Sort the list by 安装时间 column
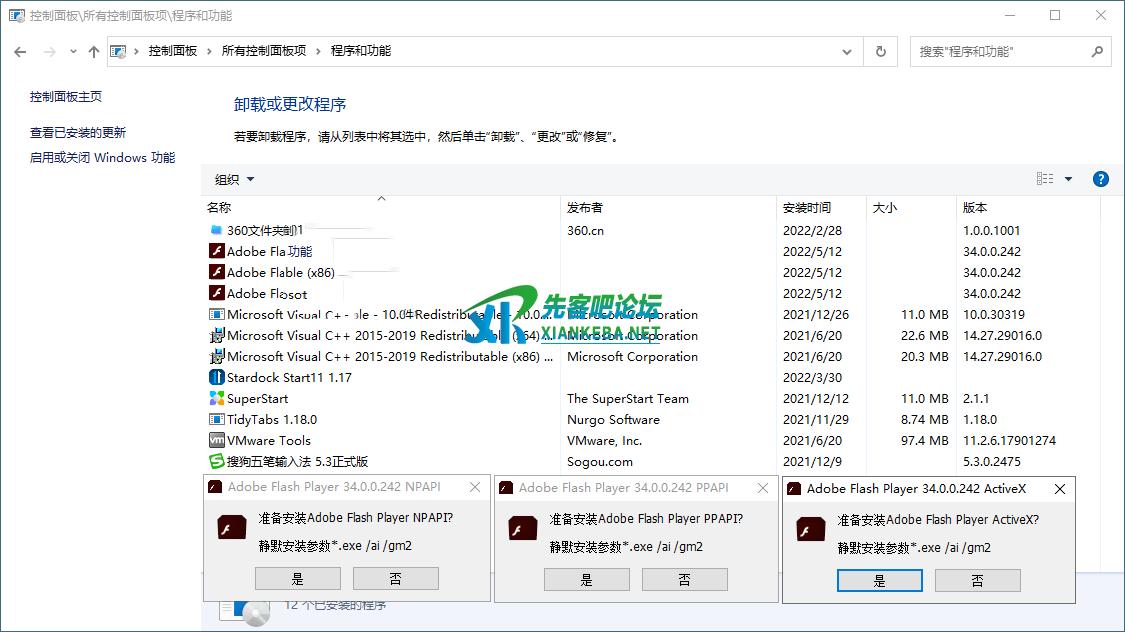This screenshot has height=632, width=1125. tap(807, 208)
